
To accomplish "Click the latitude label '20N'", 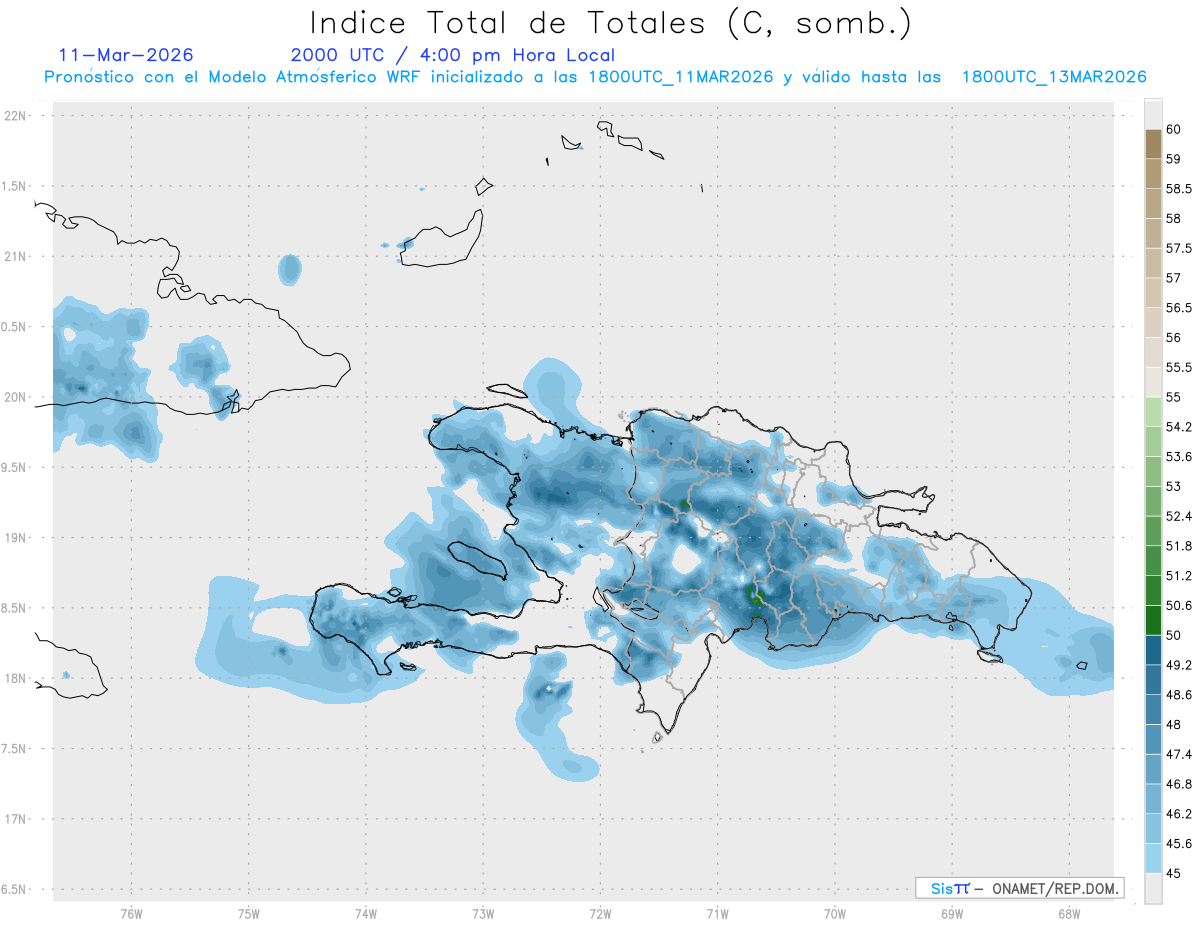I will [16, 397].
